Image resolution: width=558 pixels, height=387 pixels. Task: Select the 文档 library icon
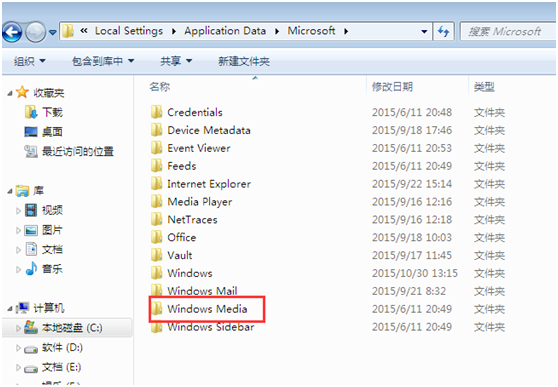coord(31,249)
